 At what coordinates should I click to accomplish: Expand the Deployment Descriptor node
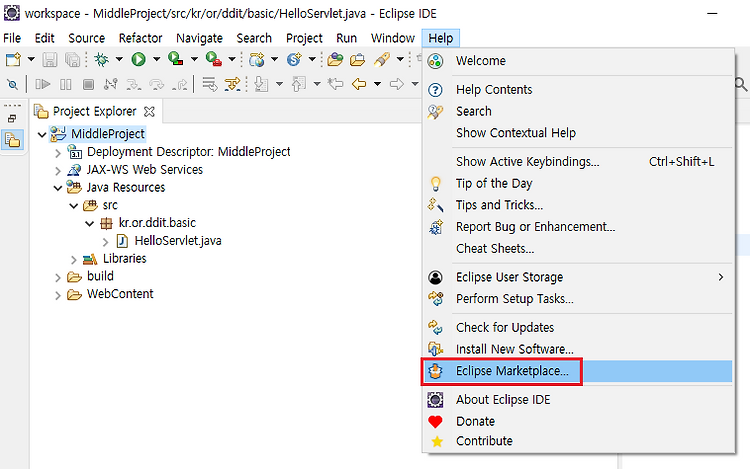coord(58,153)
